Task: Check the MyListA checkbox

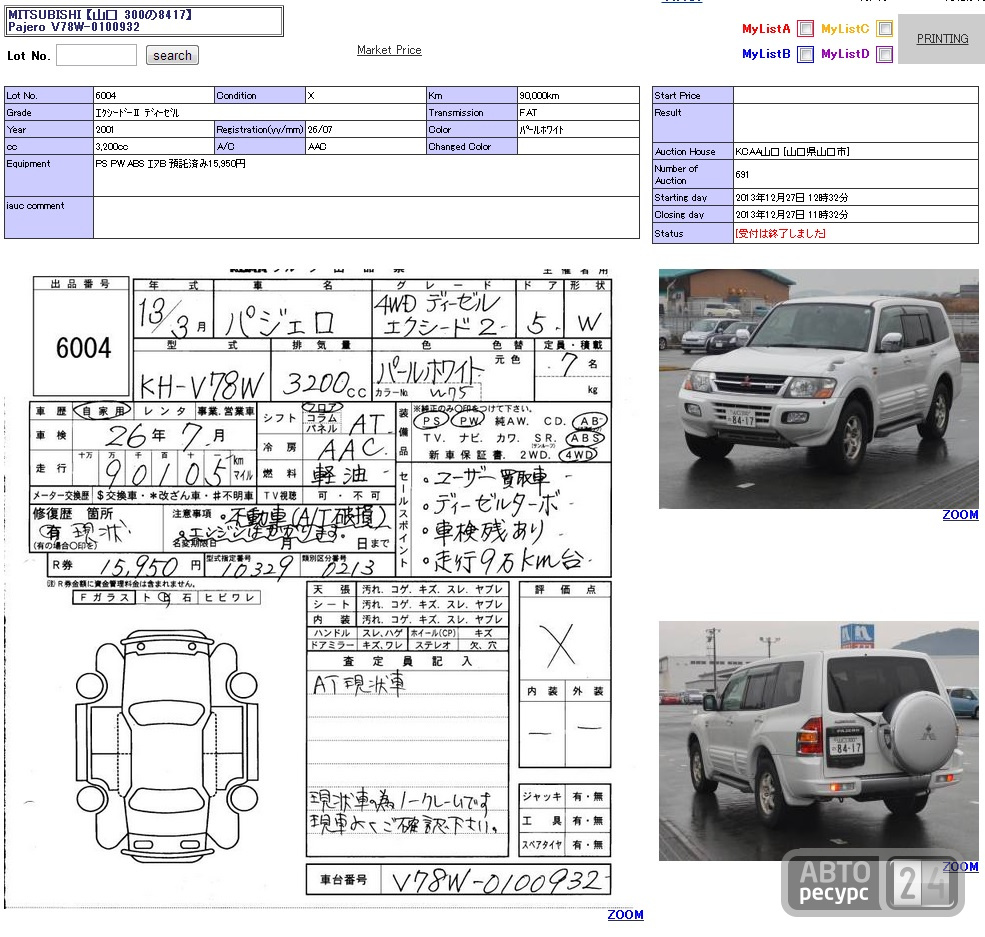Action: tap(805, 29)
